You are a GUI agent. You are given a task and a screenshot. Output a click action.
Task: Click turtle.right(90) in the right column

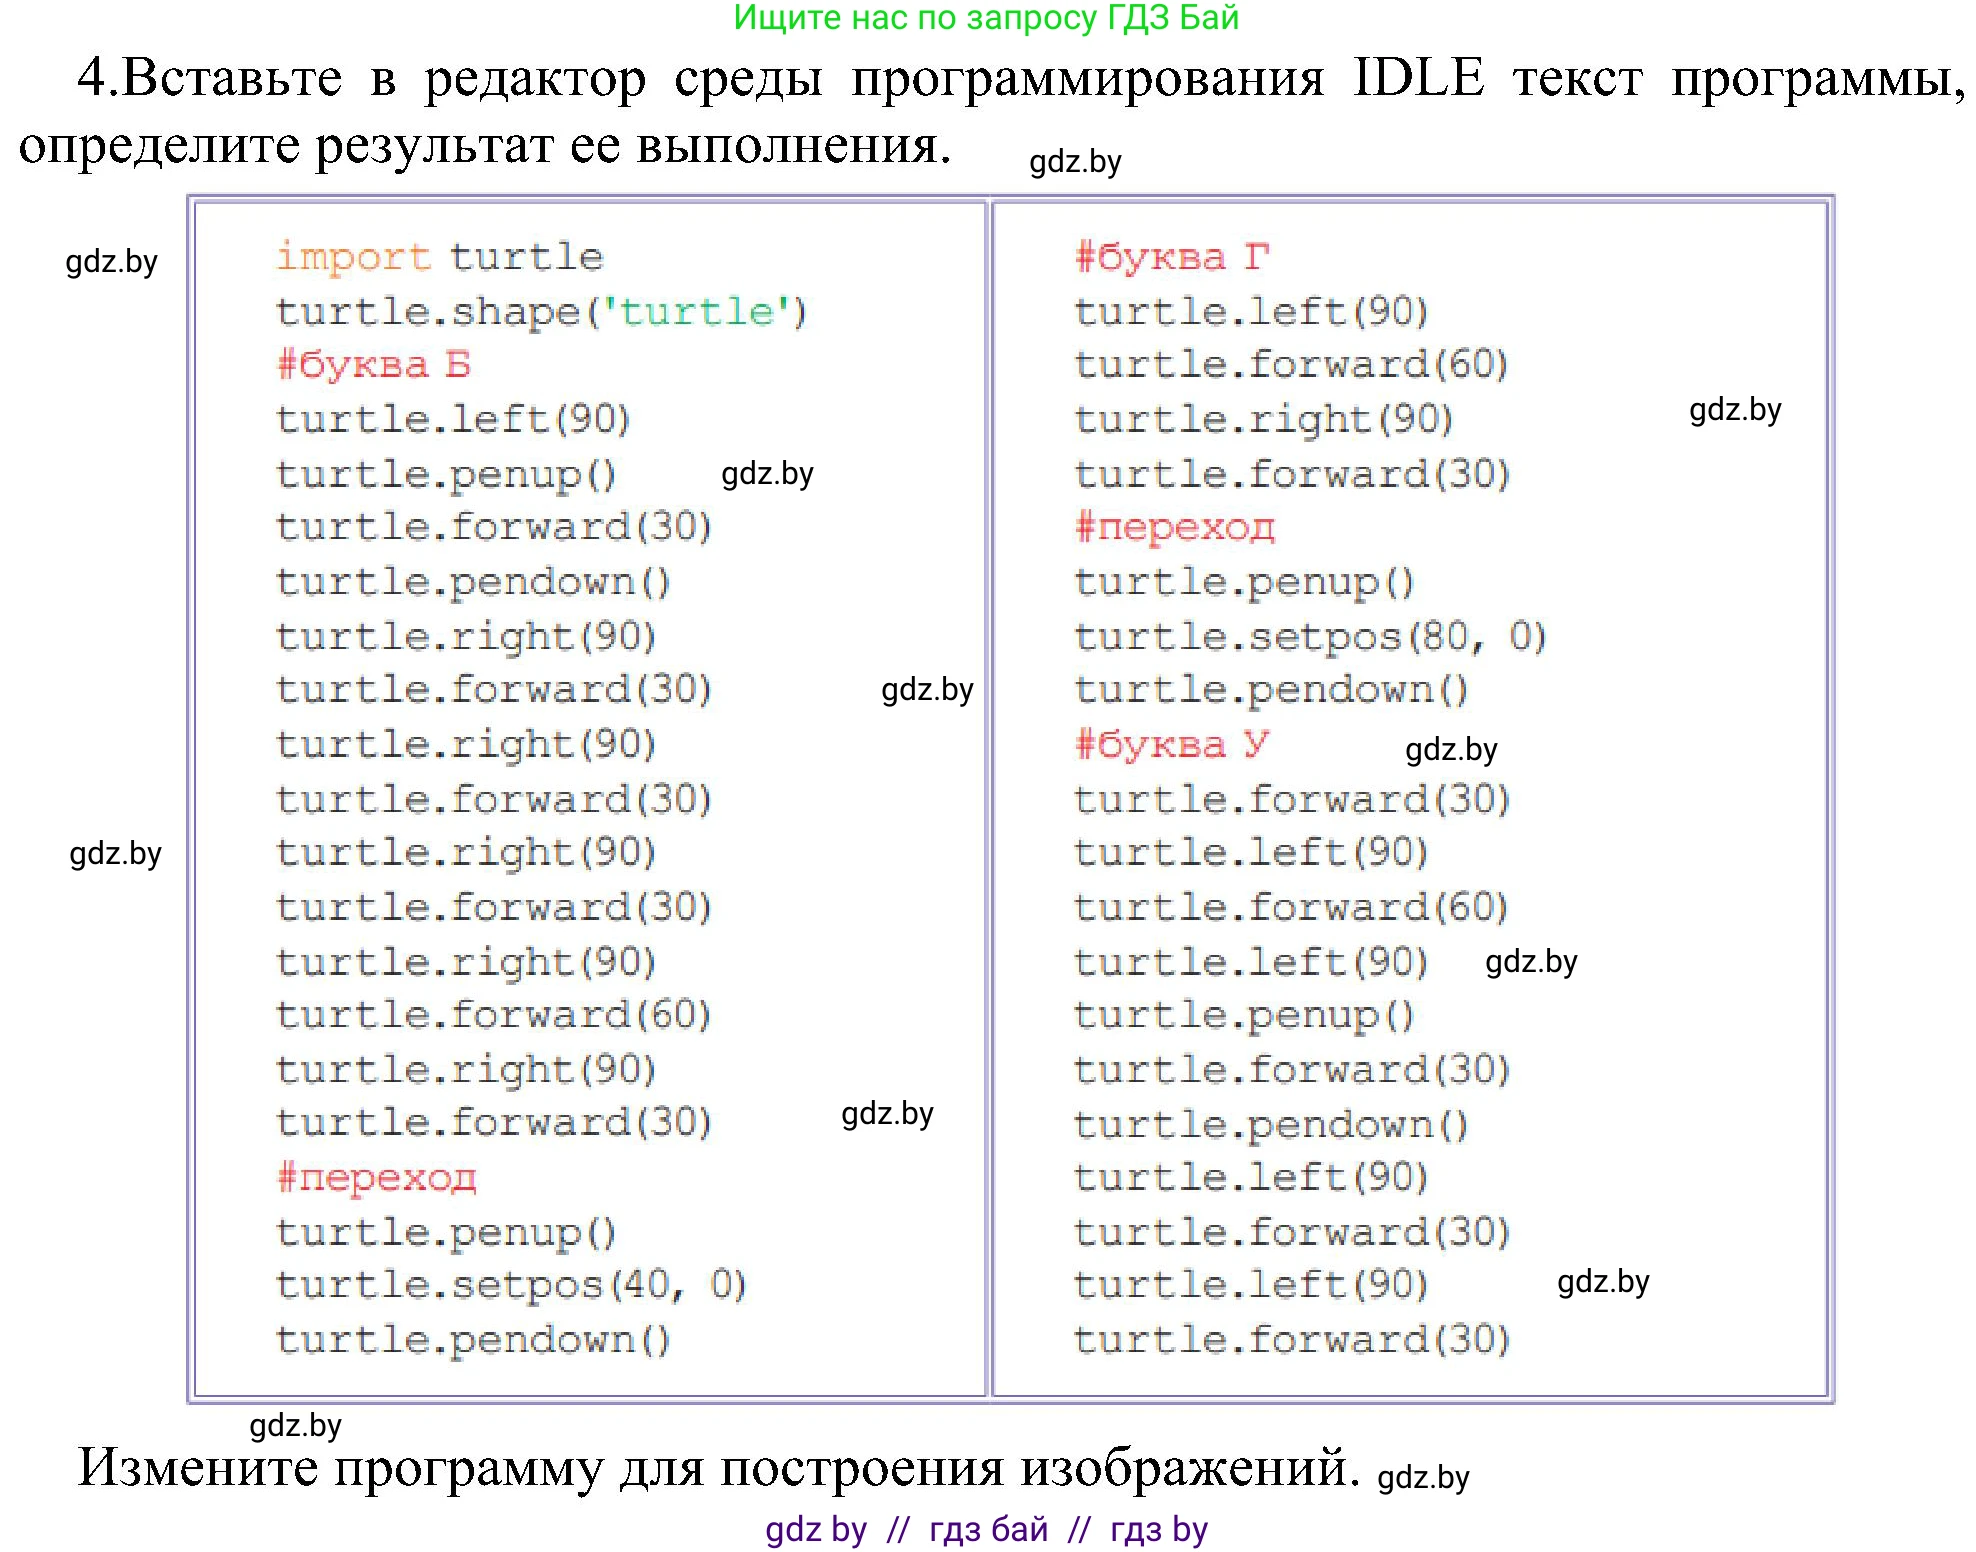pos(1263,419)
